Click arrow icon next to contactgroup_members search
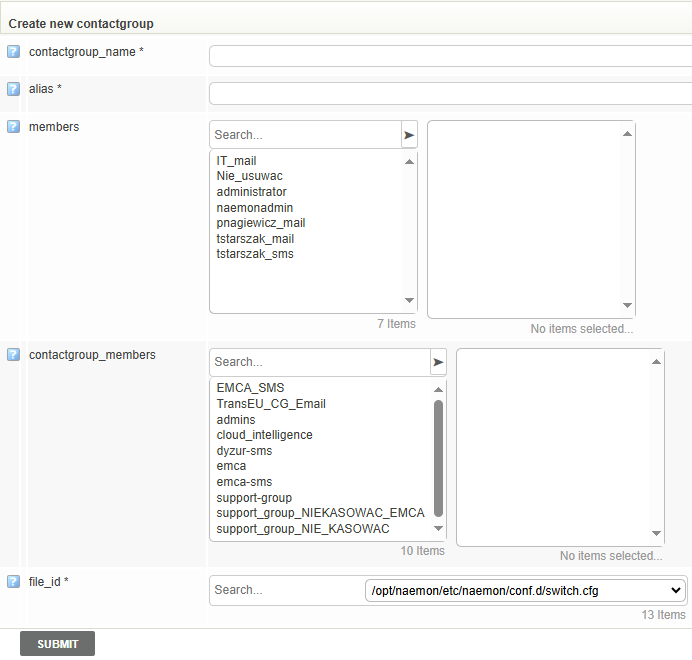 point(438,362)
